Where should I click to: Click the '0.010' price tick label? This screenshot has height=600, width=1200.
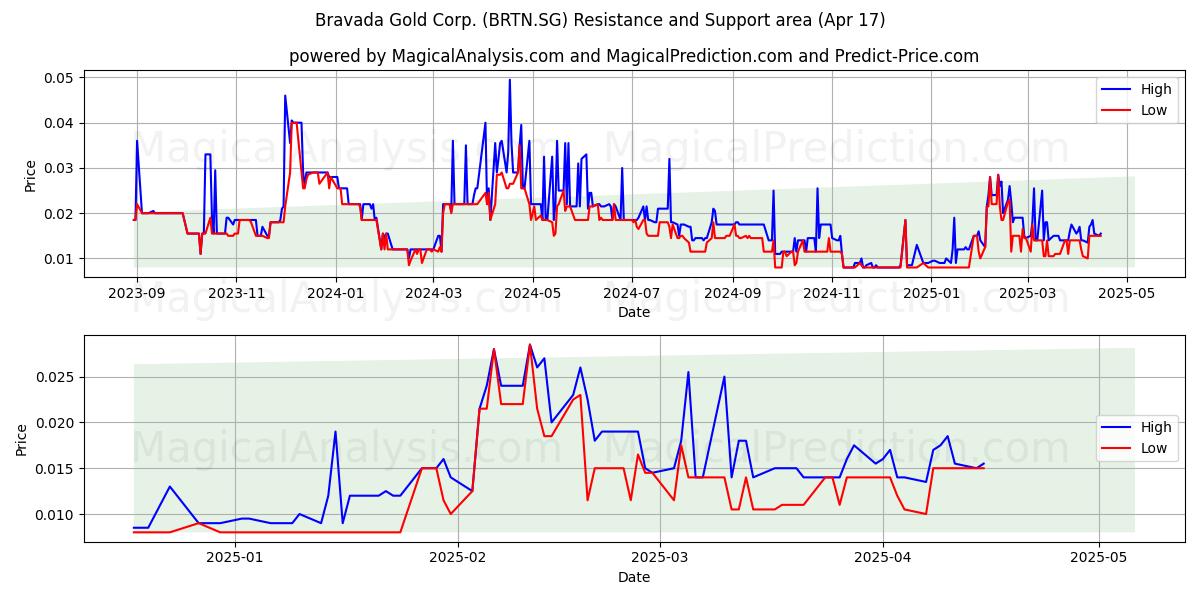tap(56, 515)
